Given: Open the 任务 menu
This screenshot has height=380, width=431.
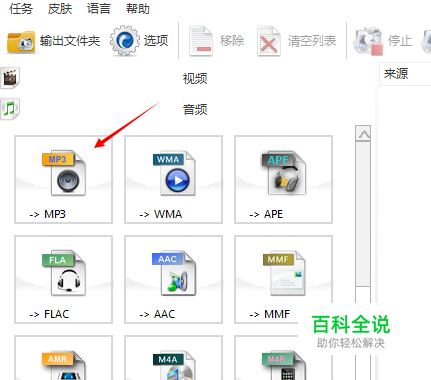Looking at the screenshot, I should tap(21, 9).
